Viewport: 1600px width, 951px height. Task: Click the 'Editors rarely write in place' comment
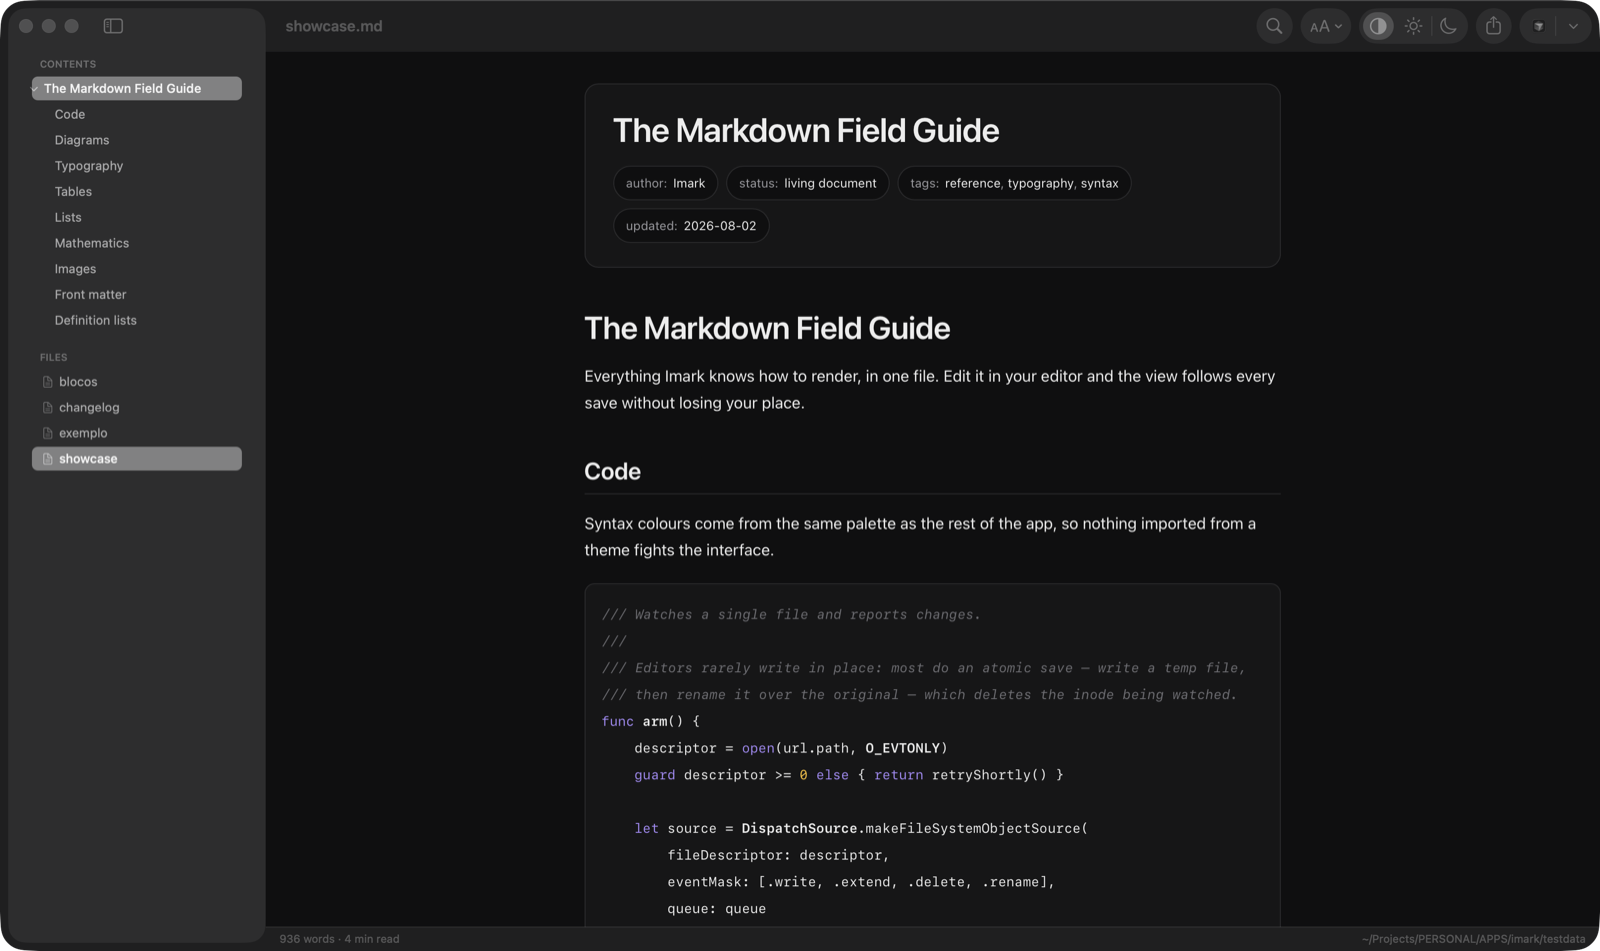(924, 668)
